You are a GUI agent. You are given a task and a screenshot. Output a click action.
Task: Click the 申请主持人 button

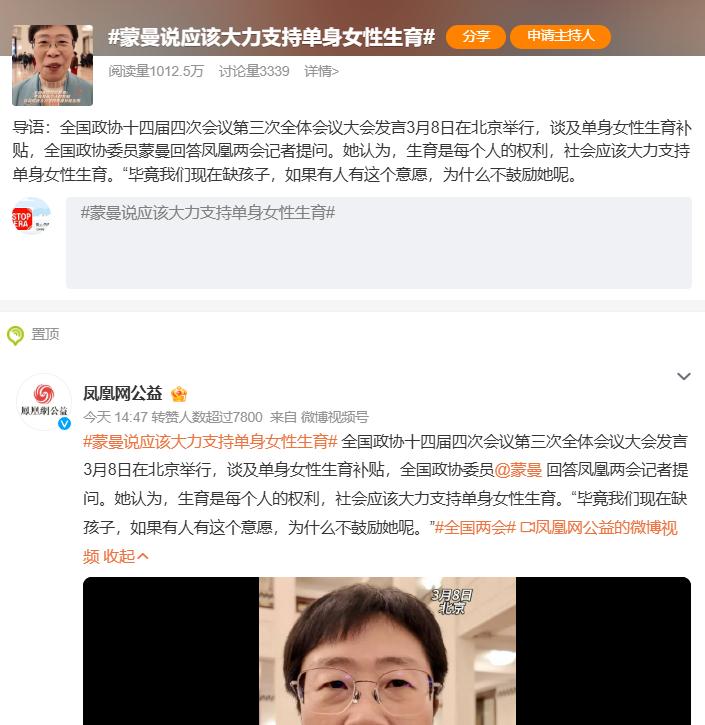pos(560,37)
